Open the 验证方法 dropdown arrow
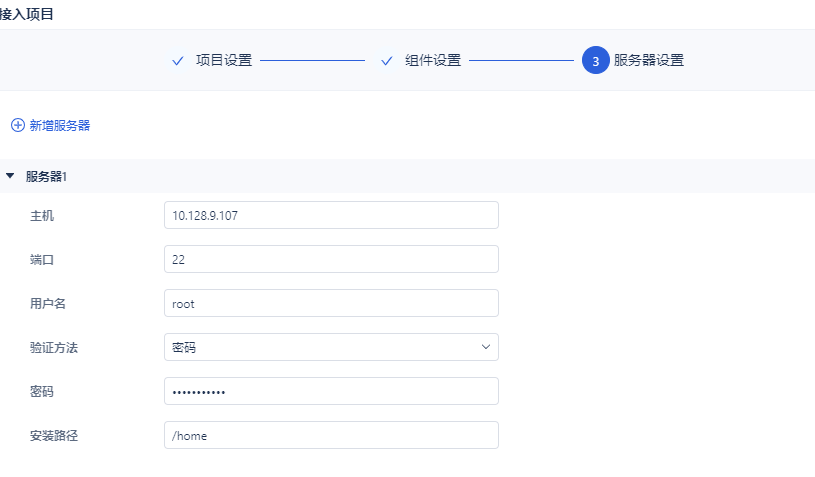The image size is (815, 477). 486,347
